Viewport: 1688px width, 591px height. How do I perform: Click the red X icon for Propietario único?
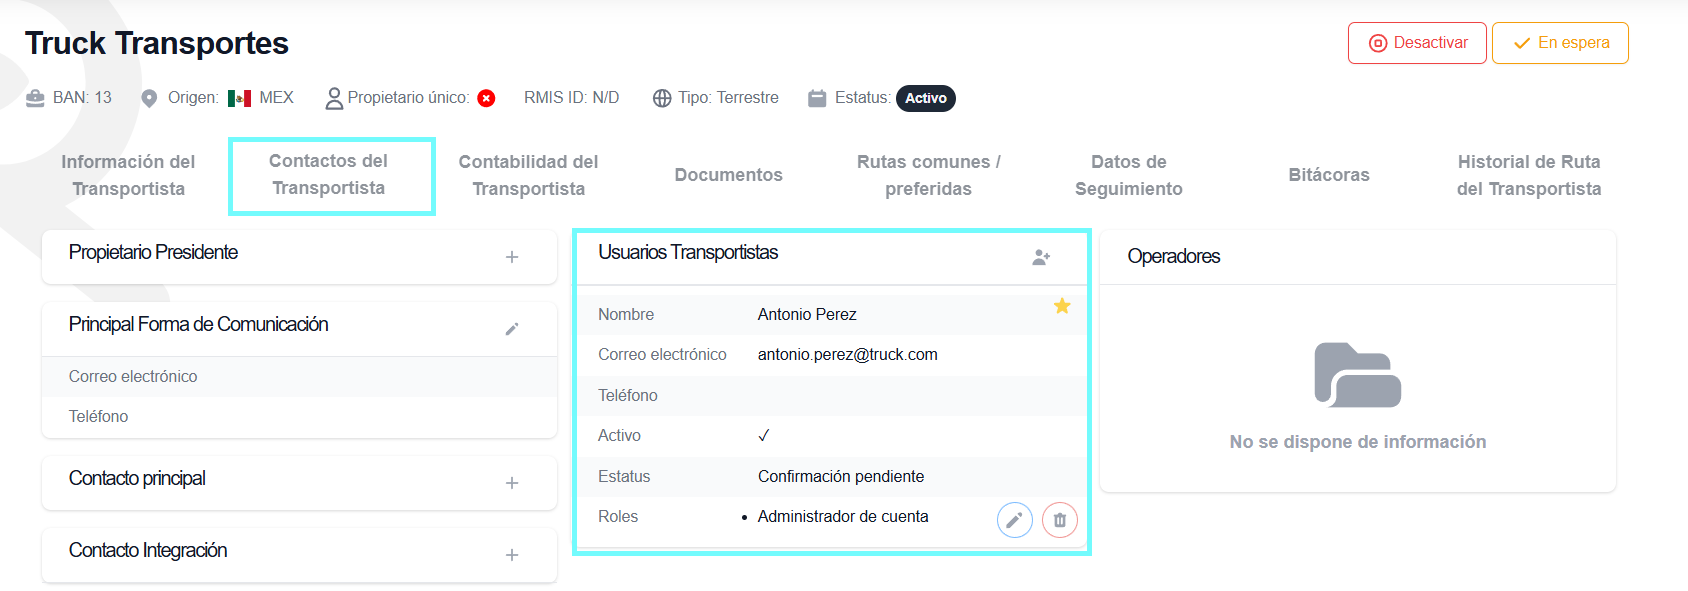pyautogui.click(x=486, y=98)
